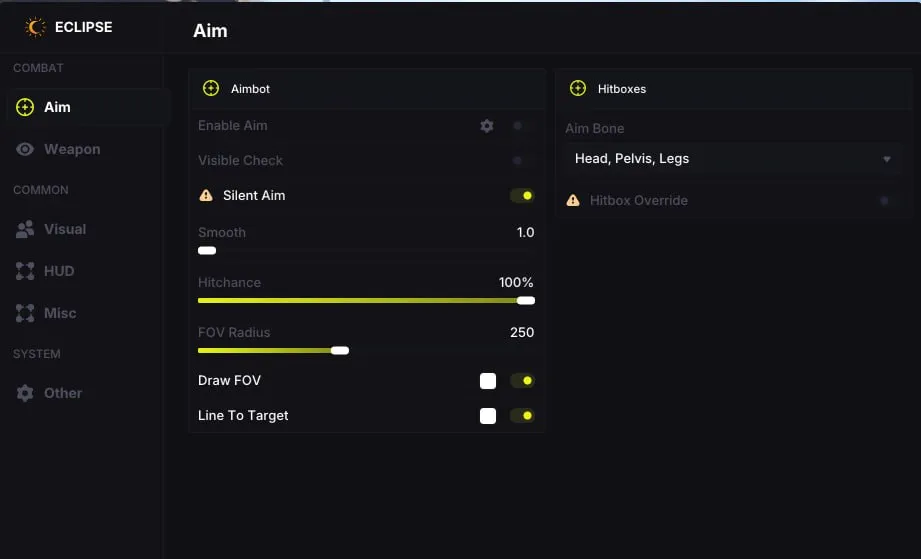The width and height of the screenshot is (921, 559).
Task: Disable the Draw FOV toggle
Action: point(522,380)
